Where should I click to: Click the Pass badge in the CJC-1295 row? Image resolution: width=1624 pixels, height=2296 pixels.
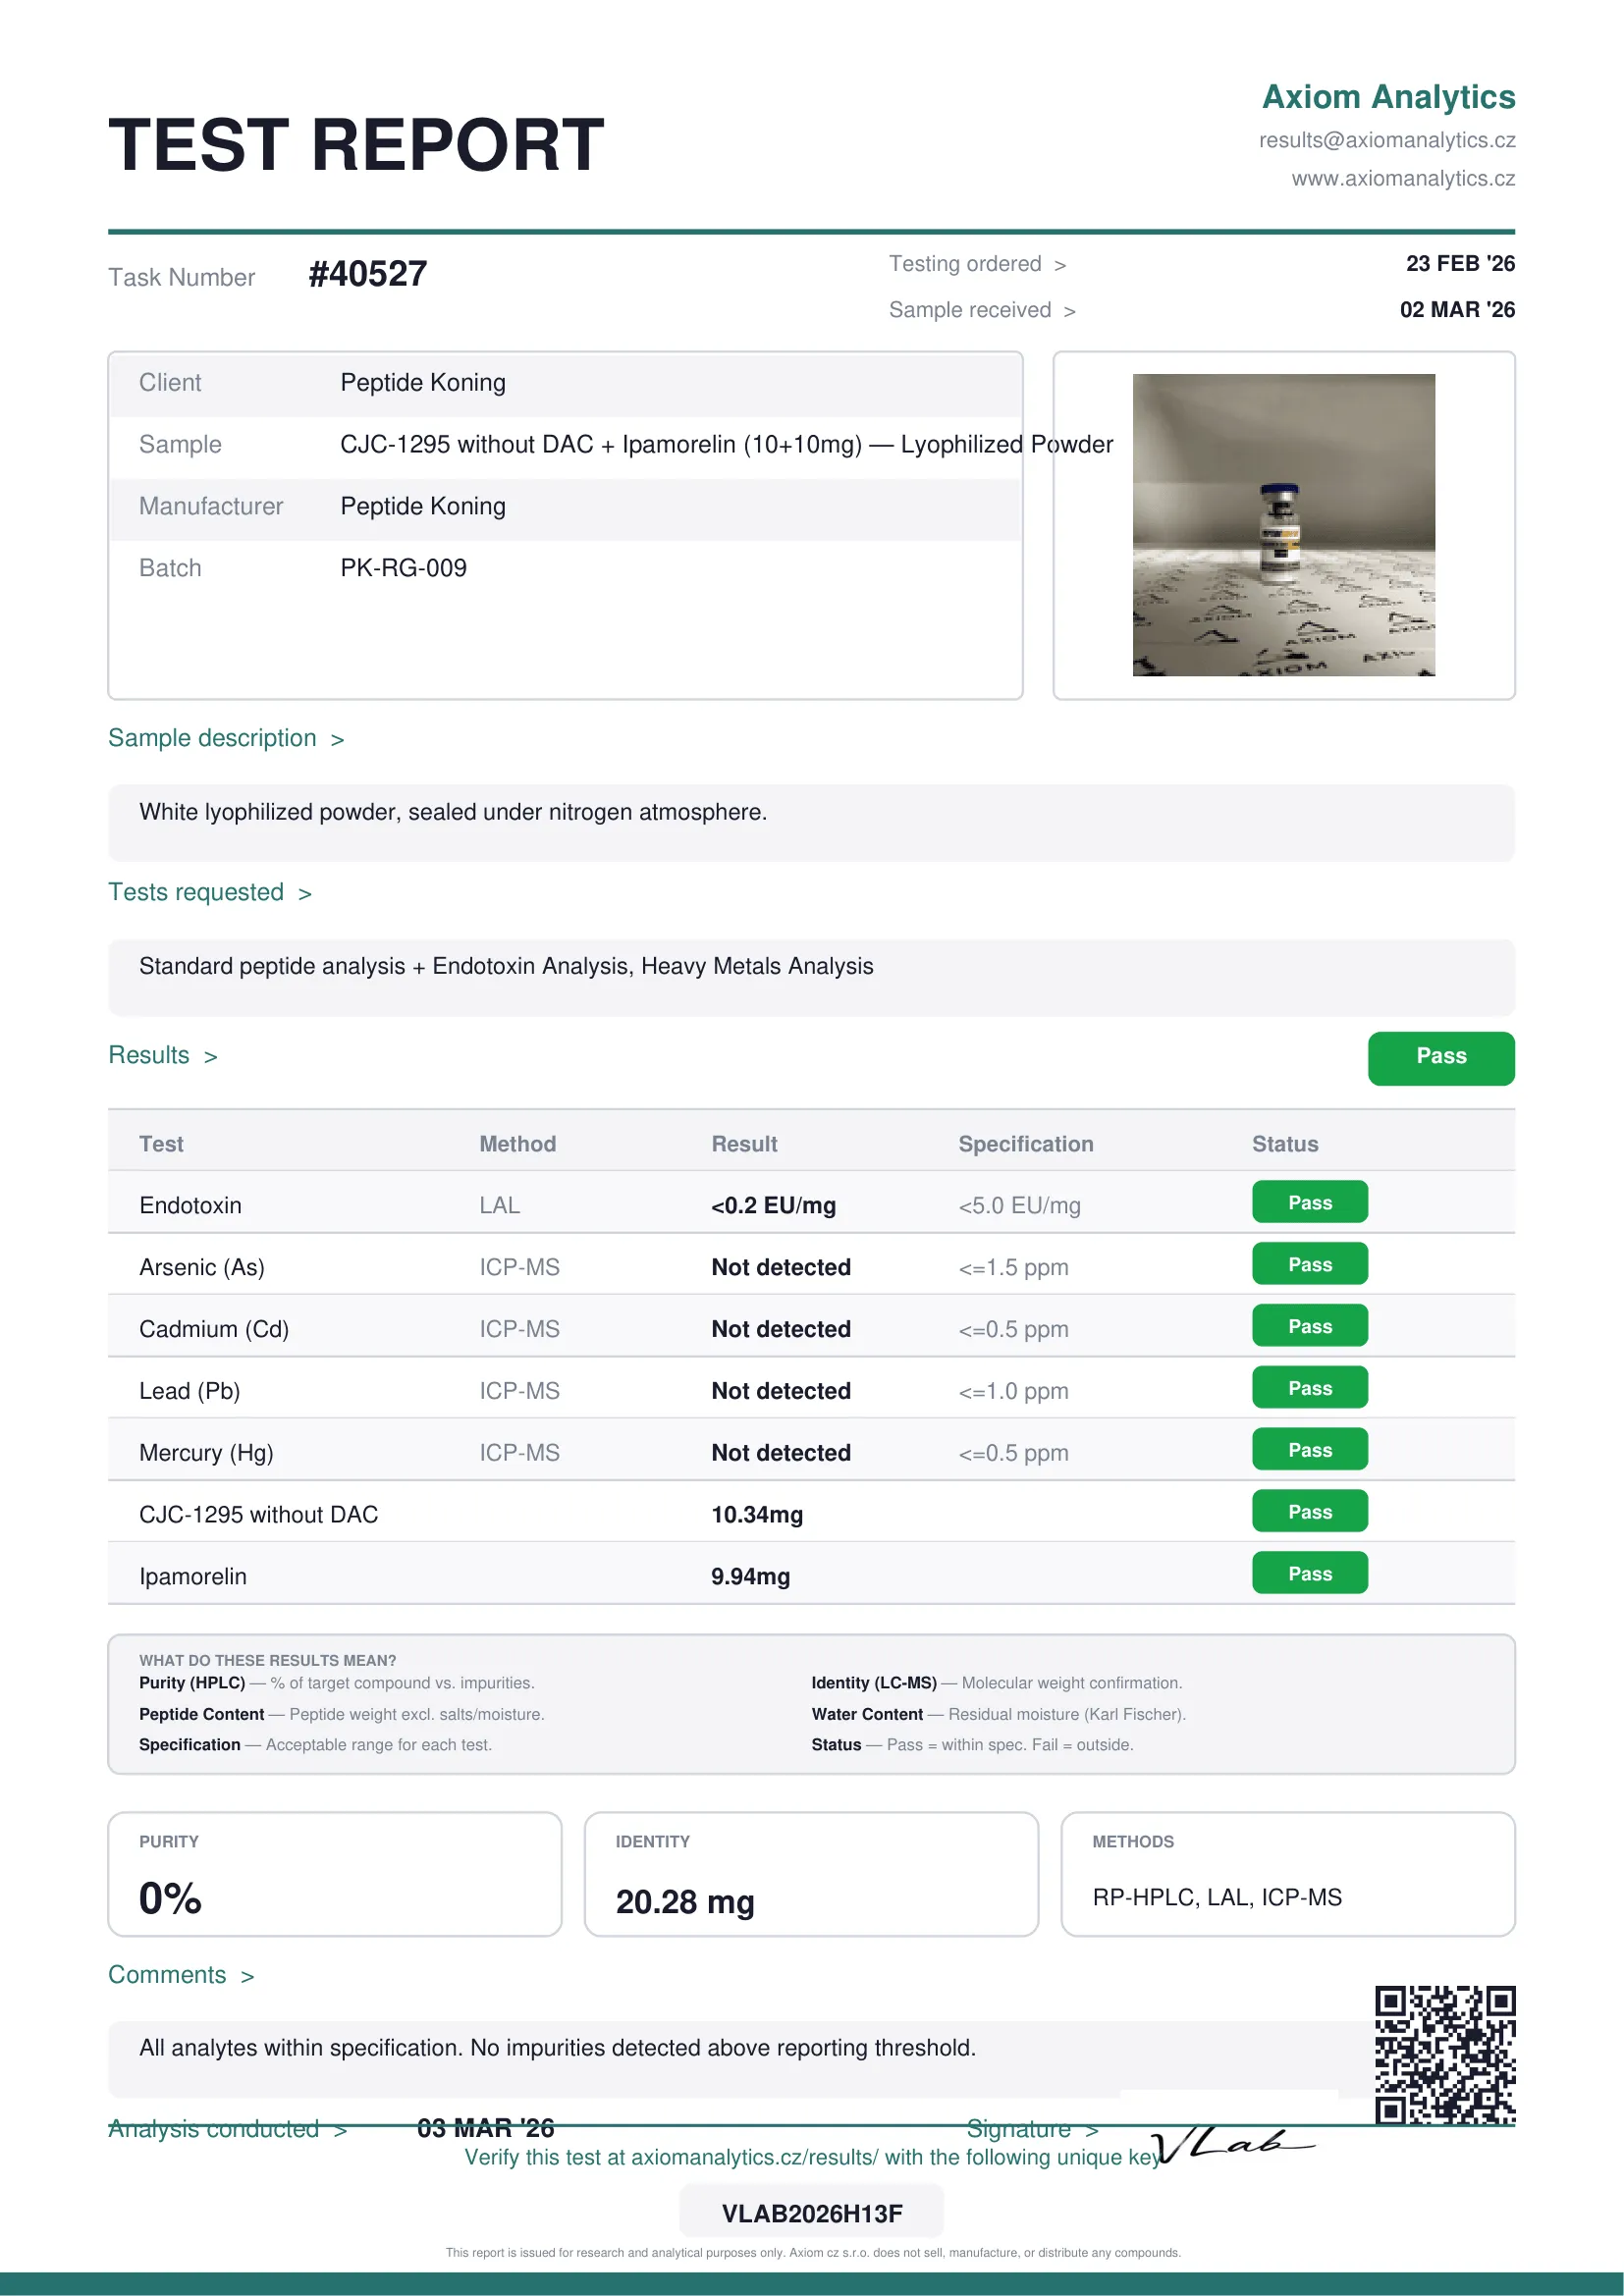click(x=1310, y=1512)
